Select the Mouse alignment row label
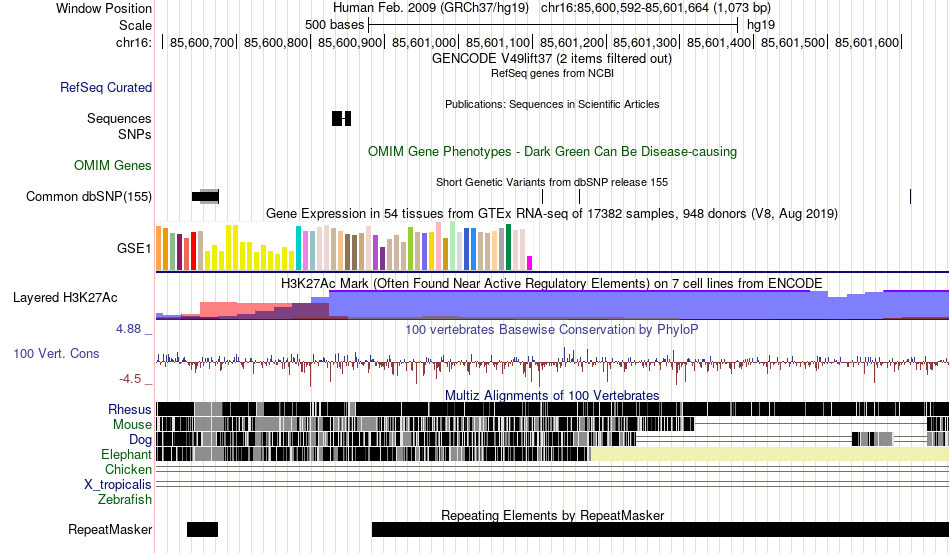Screen dimensions: 950x553 132,425
